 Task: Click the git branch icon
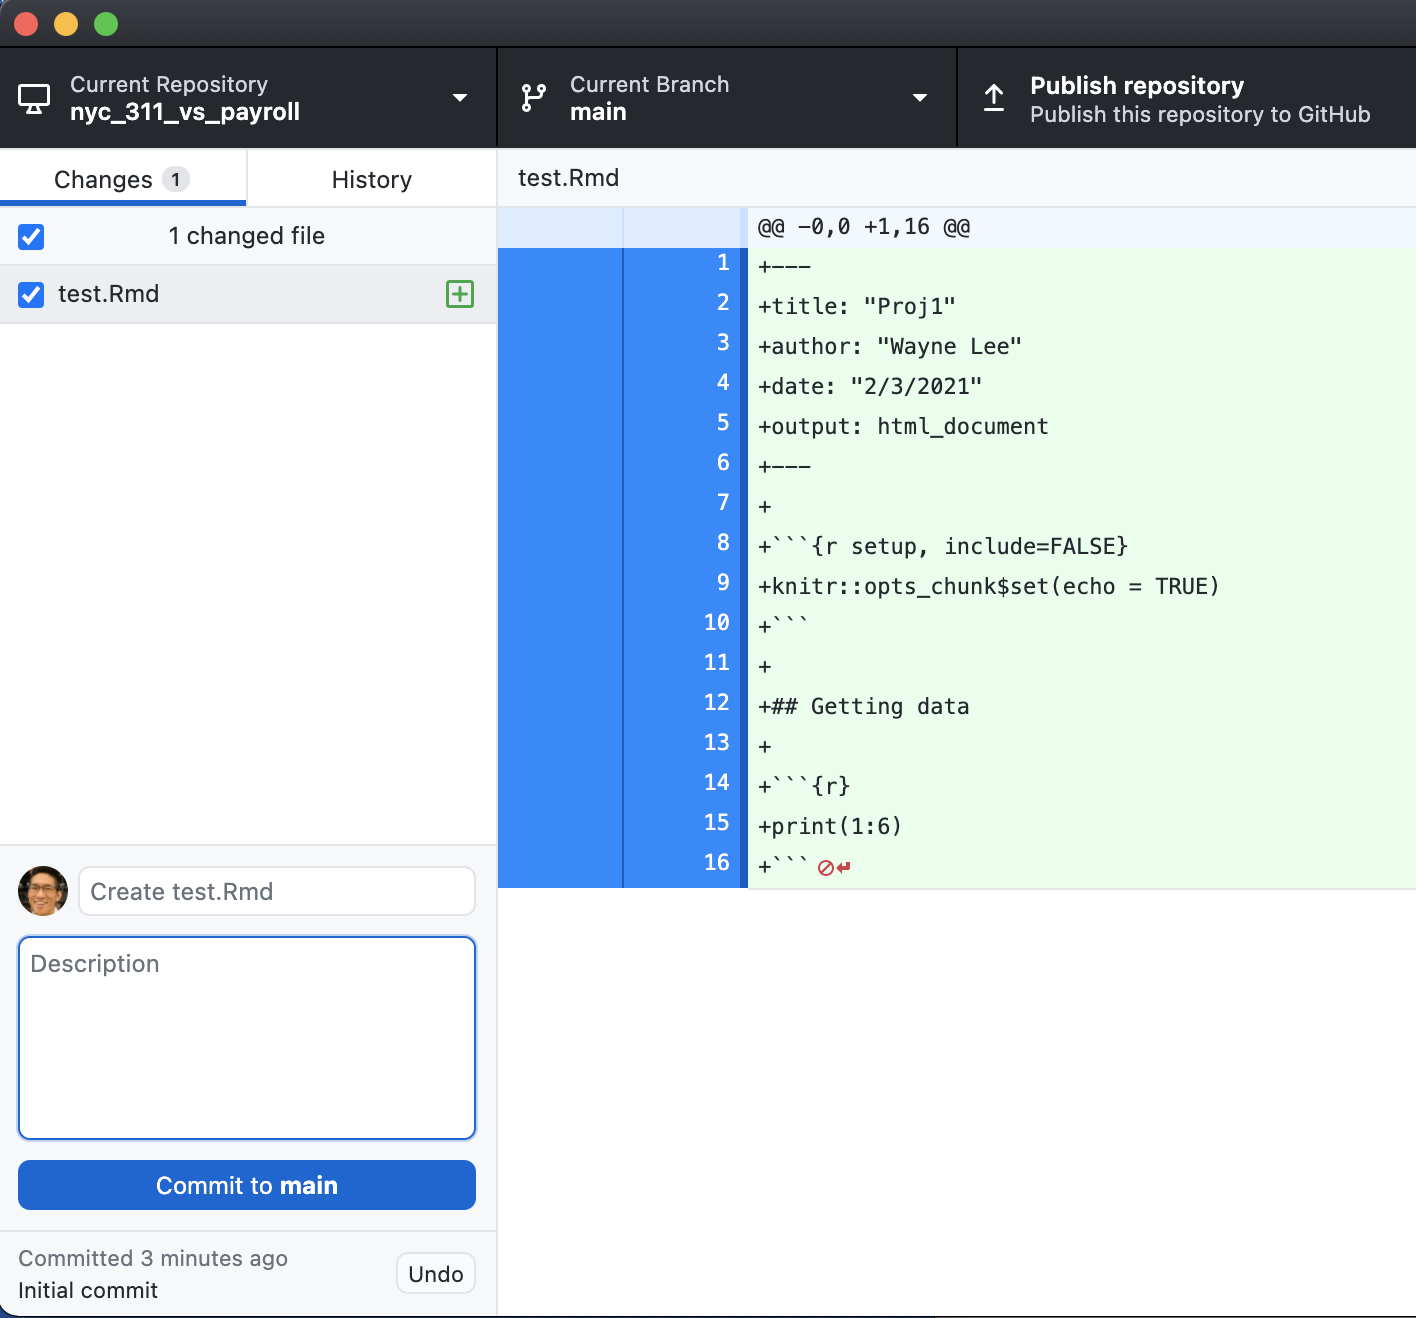point(534,98)
